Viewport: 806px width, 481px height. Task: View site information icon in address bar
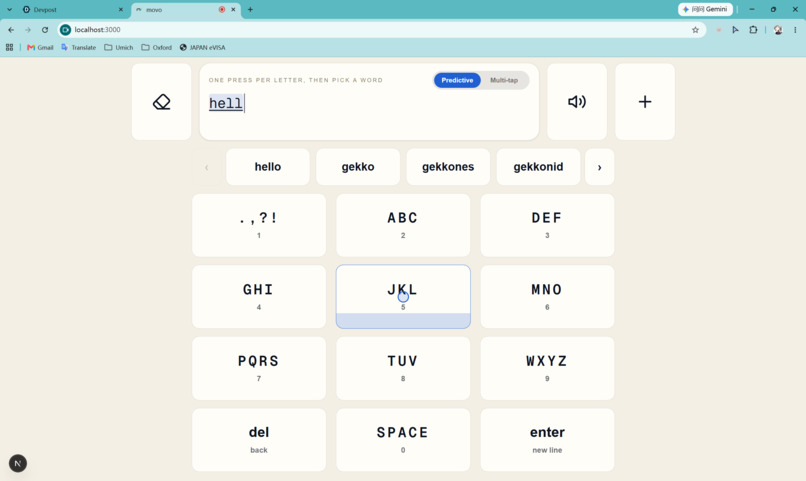coord(65,30)
